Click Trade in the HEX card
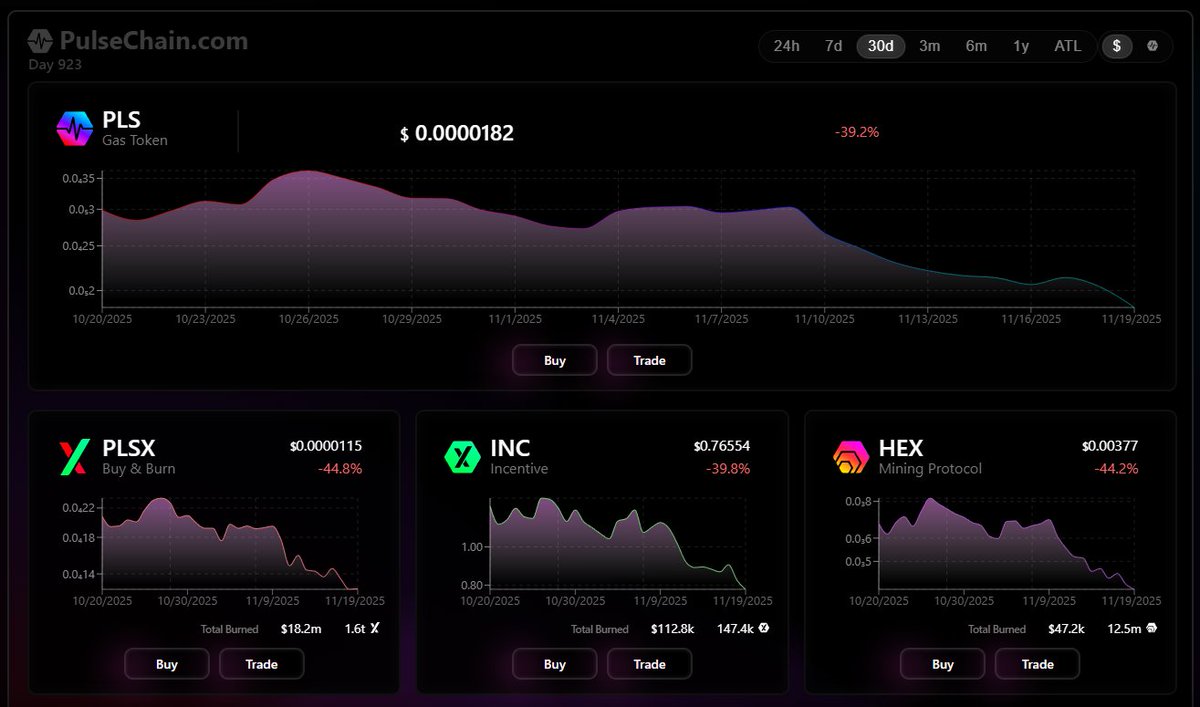Screen dimensions: 1200x707 1037,664
